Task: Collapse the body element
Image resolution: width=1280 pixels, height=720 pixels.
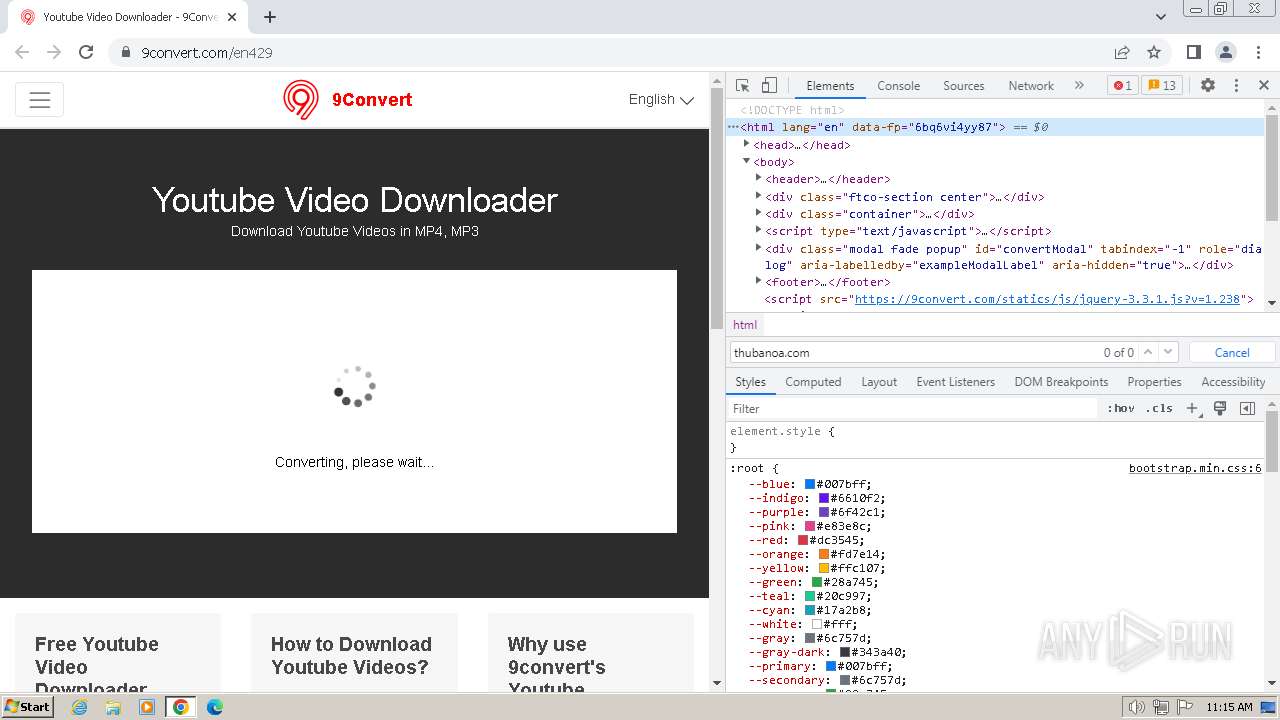Action: [x=746, y=161]
